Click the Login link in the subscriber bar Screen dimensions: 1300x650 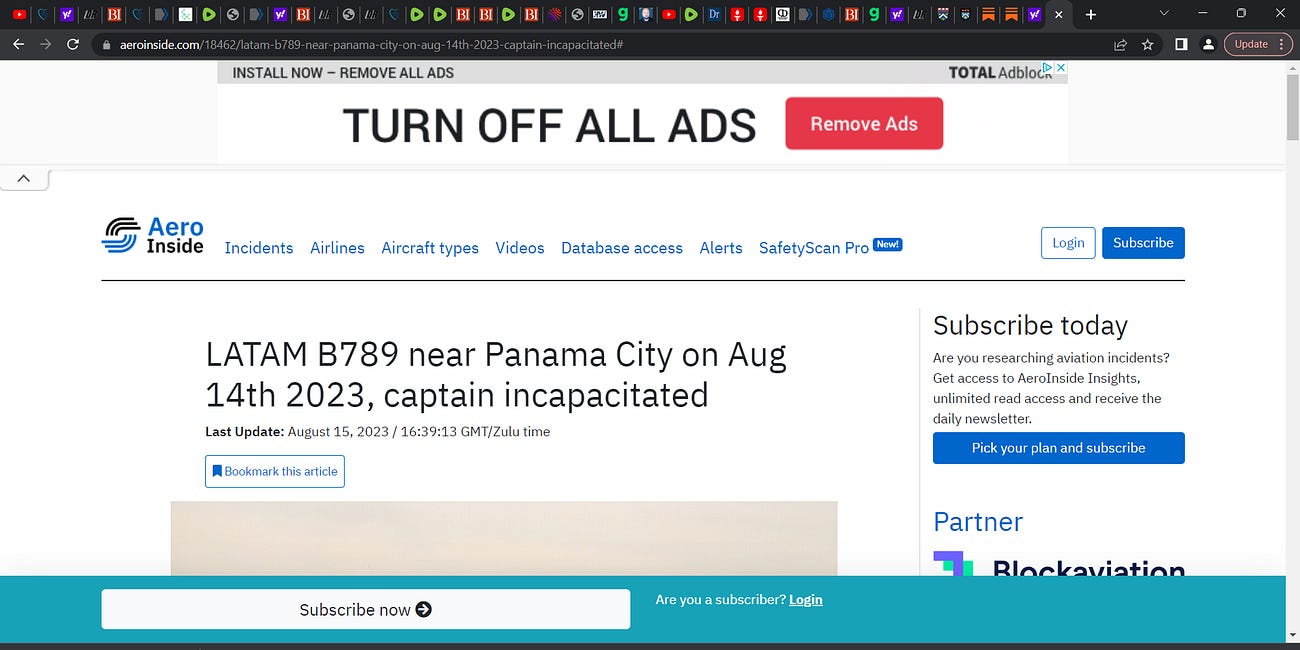pyautogui.click(x=805, y=599)
